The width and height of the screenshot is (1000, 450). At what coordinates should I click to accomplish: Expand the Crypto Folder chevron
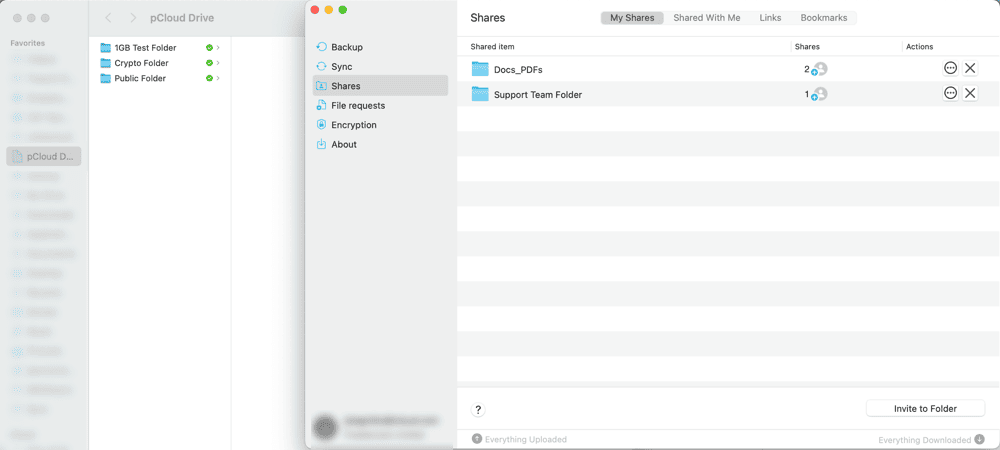coord(218,63)
